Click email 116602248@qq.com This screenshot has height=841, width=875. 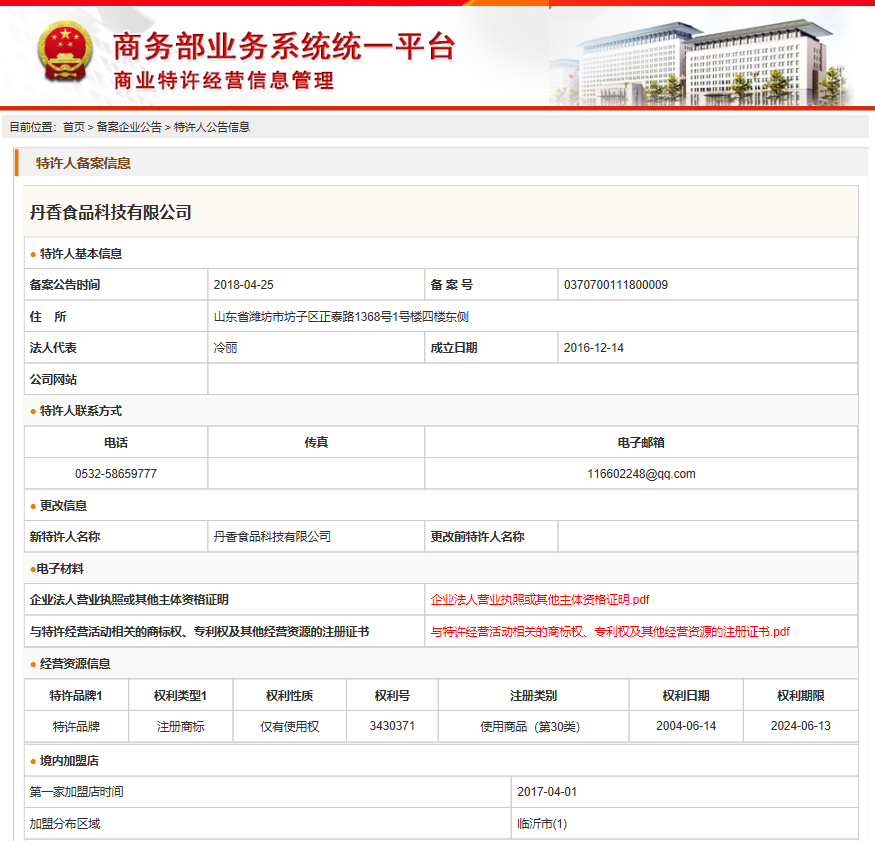coord(641,474)
